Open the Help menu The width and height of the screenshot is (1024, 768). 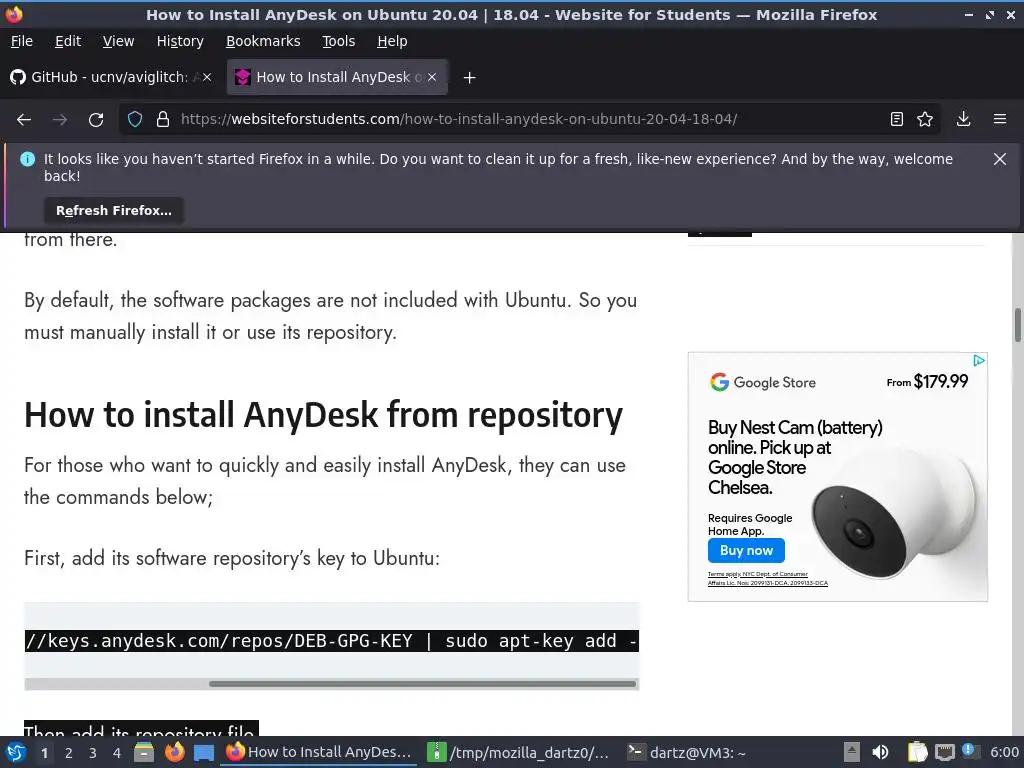tap(392, 41)
